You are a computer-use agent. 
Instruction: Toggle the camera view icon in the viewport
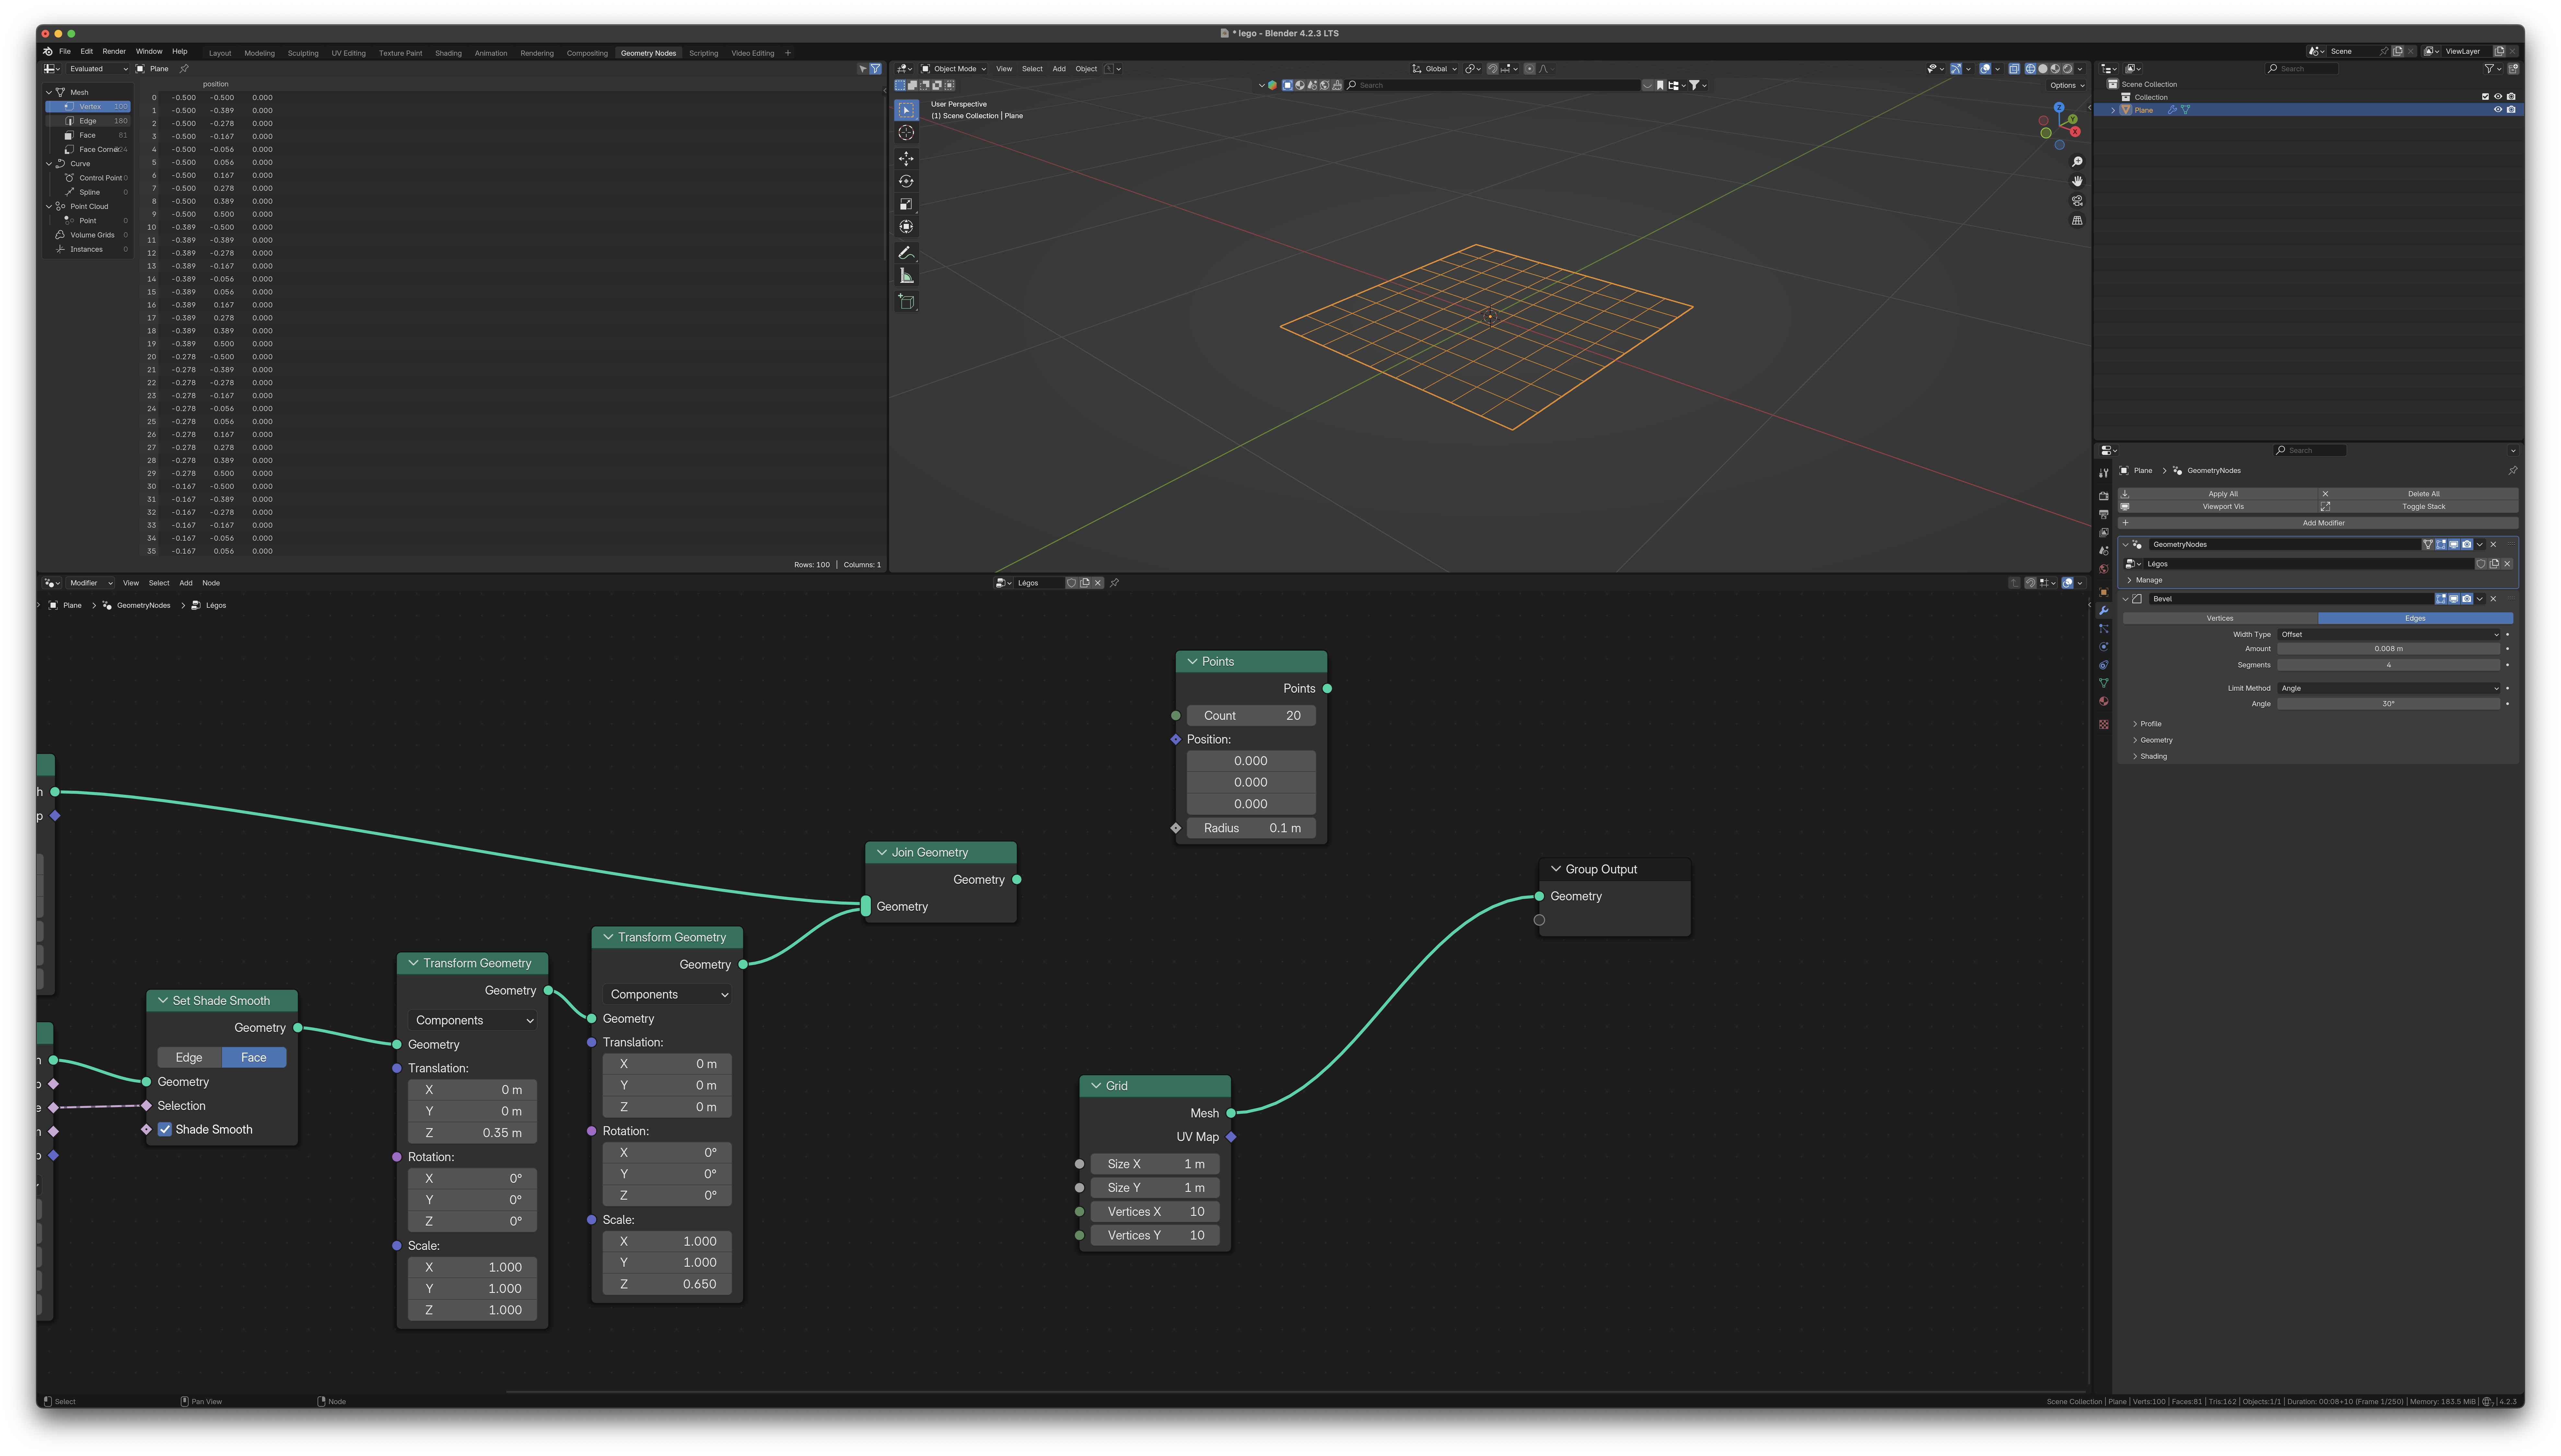(x=2077, y=201)
